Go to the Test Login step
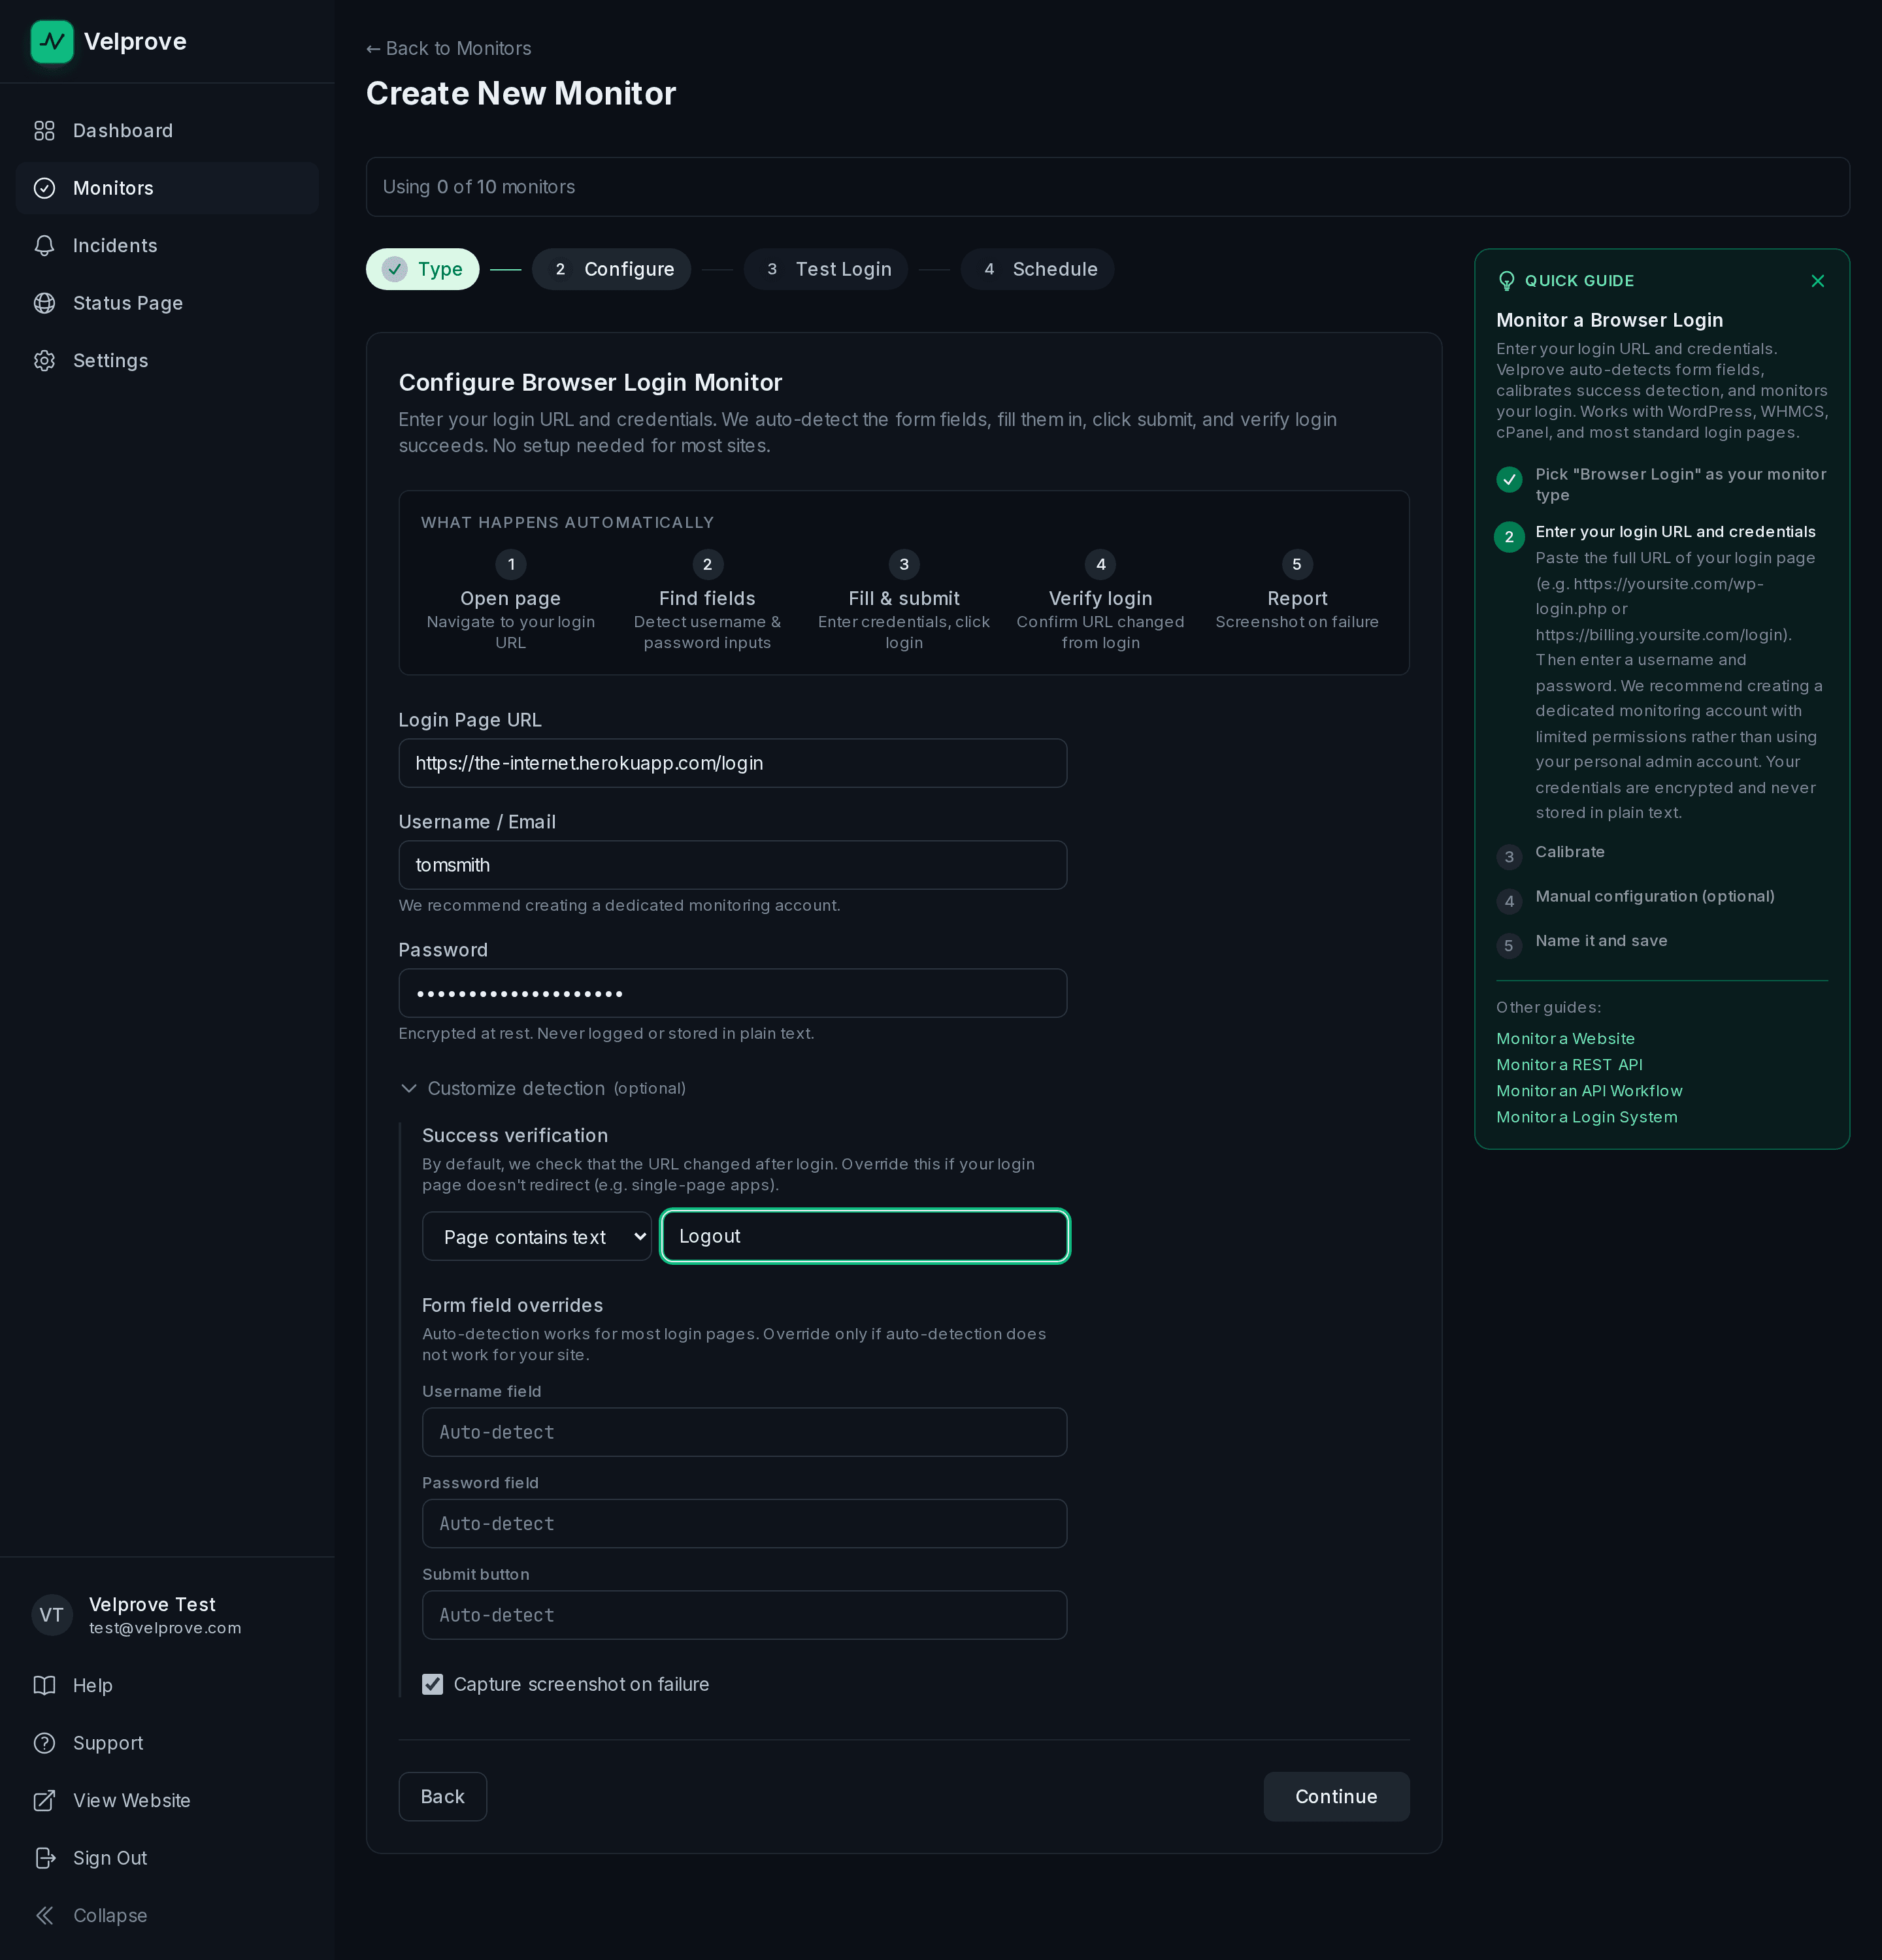The height and width of the screenshot is (1960, 1882). coord(826,269)
